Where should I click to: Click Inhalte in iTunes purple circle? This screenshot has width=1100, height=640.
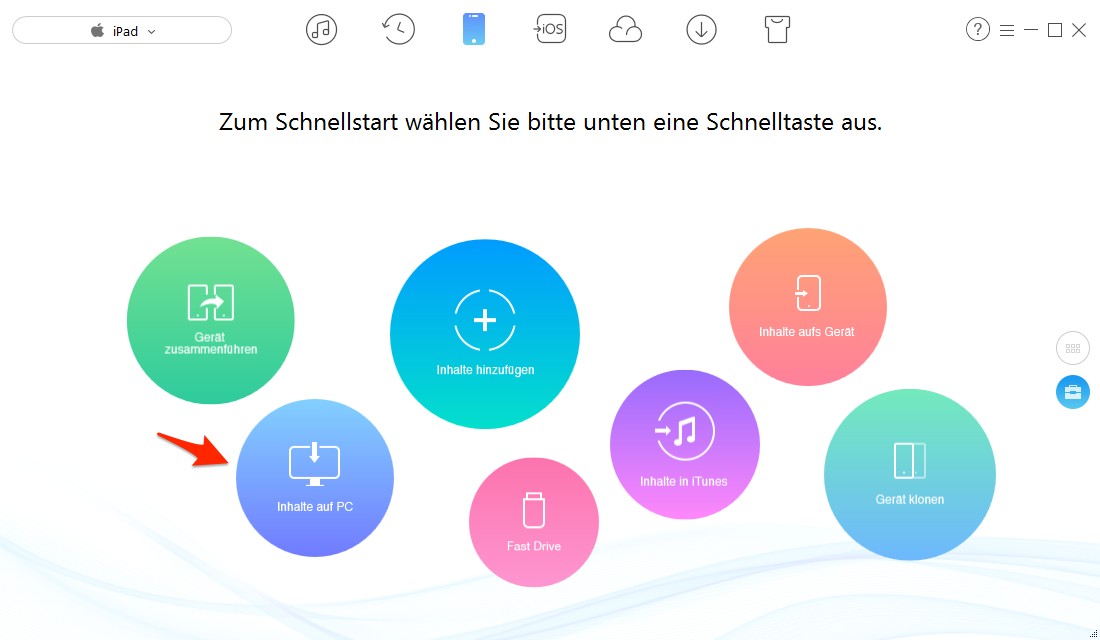pyautogui.click(x=685, y=444)
